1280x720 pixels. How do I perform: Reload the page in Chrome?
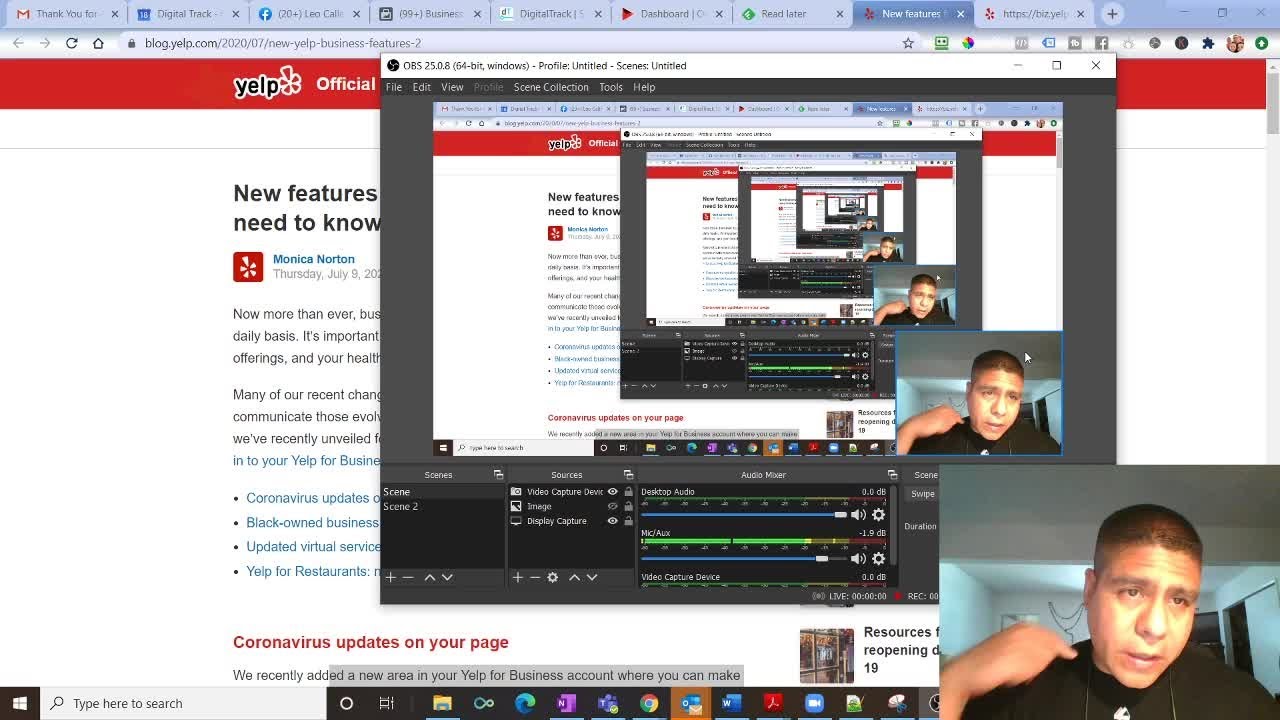point(72,43)
